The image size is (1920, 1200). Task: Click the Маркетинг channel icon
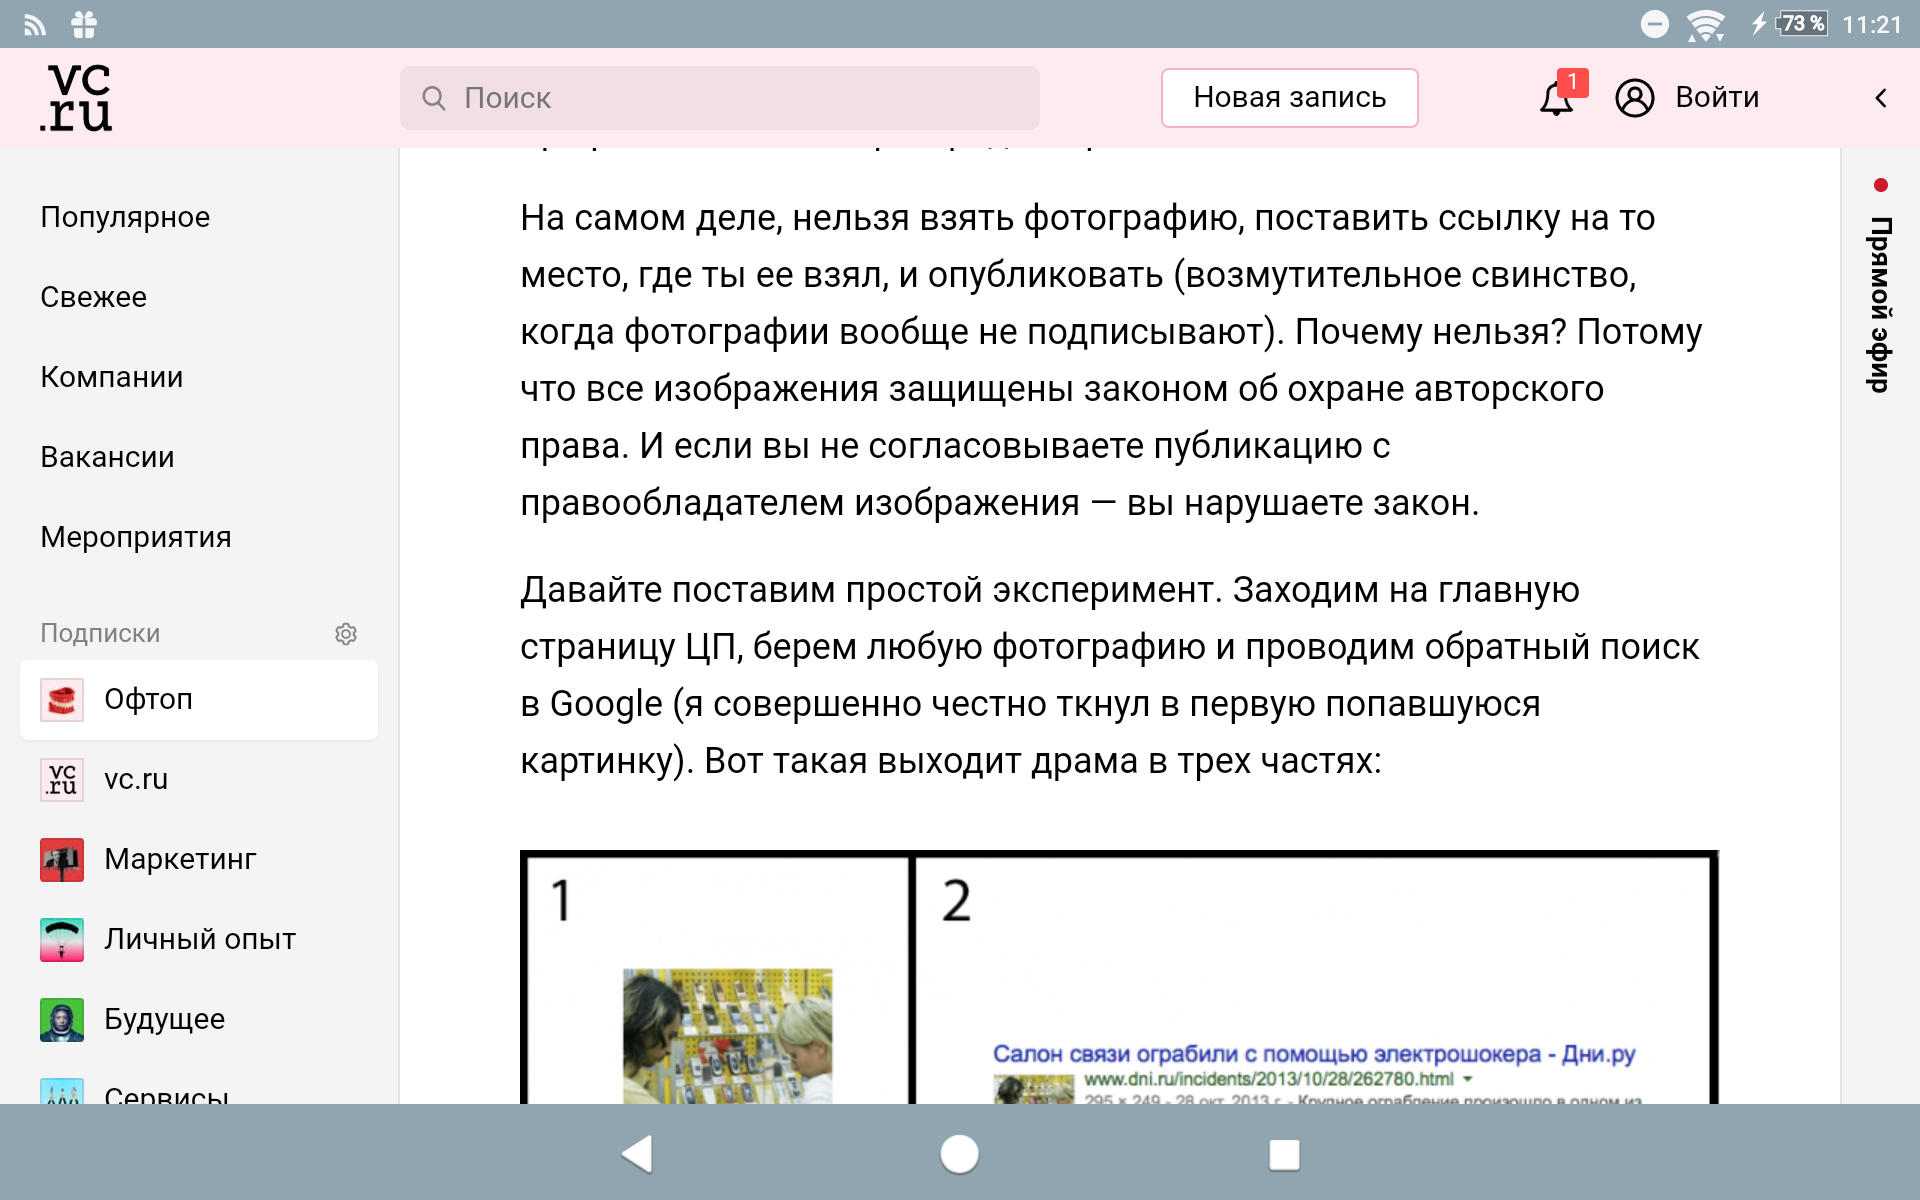click(62, 860)
